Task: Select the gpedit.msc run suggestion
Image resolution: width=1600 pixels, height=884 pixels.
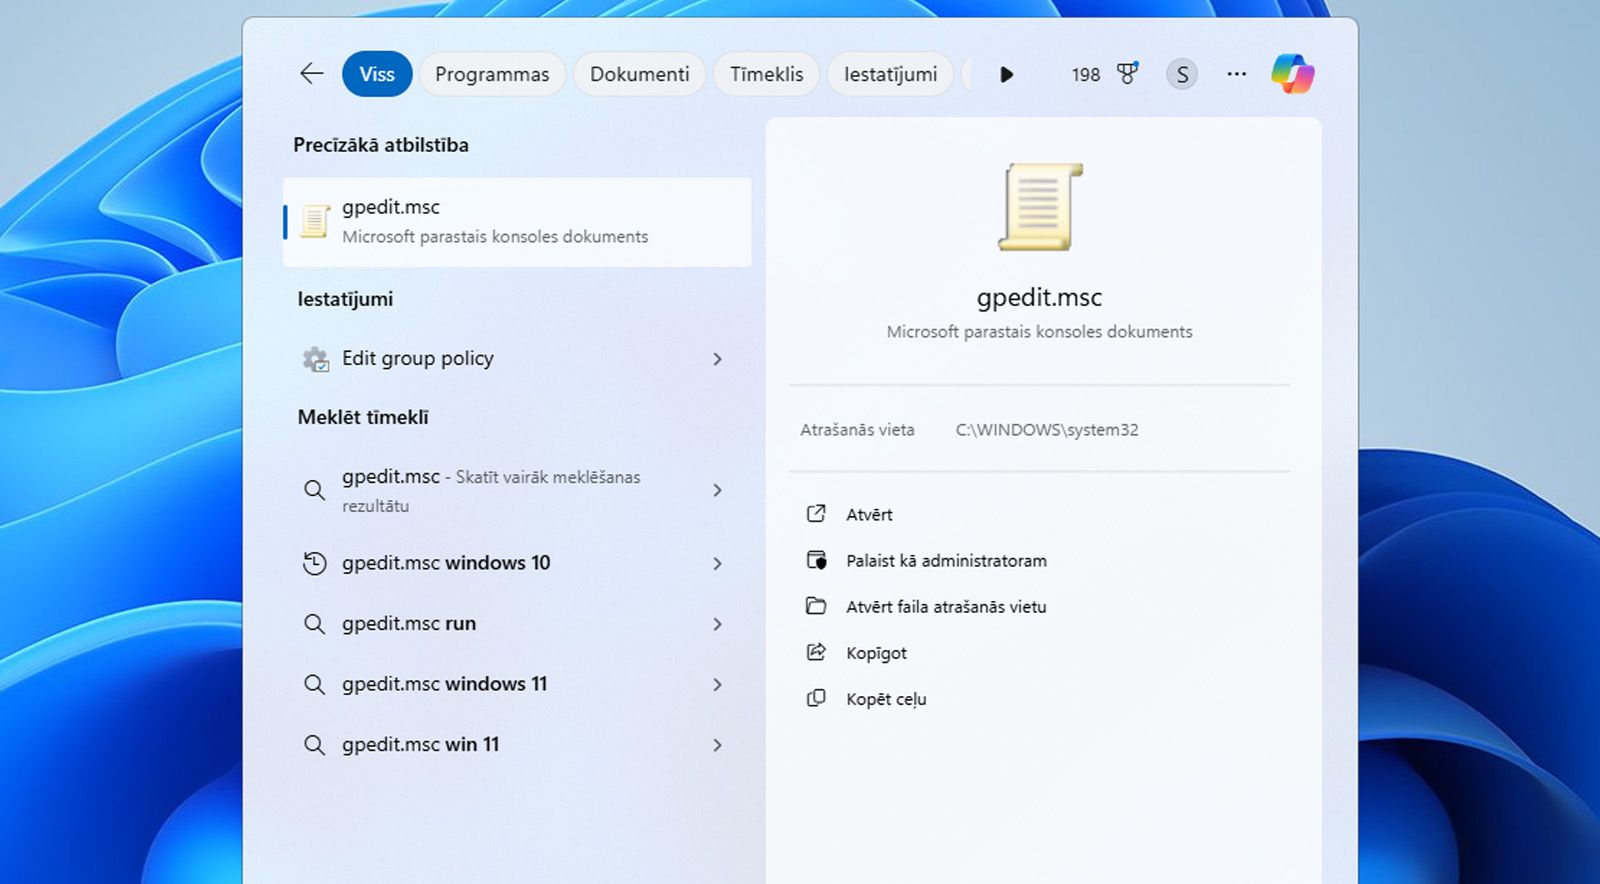Action: [517, 624]
